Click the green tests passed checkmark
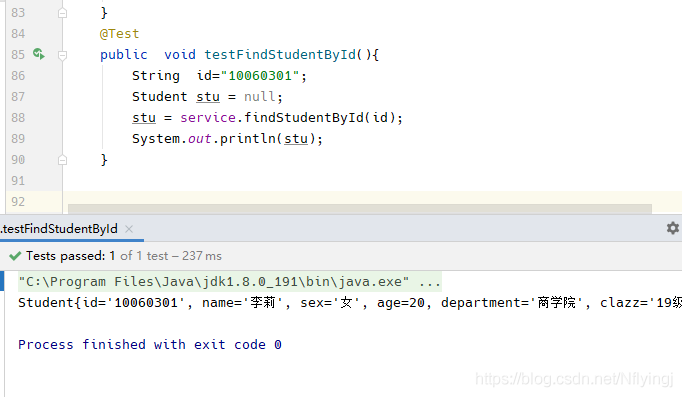Screen dimensions: 682x397 pyautogui.click(x=15, y=256)
